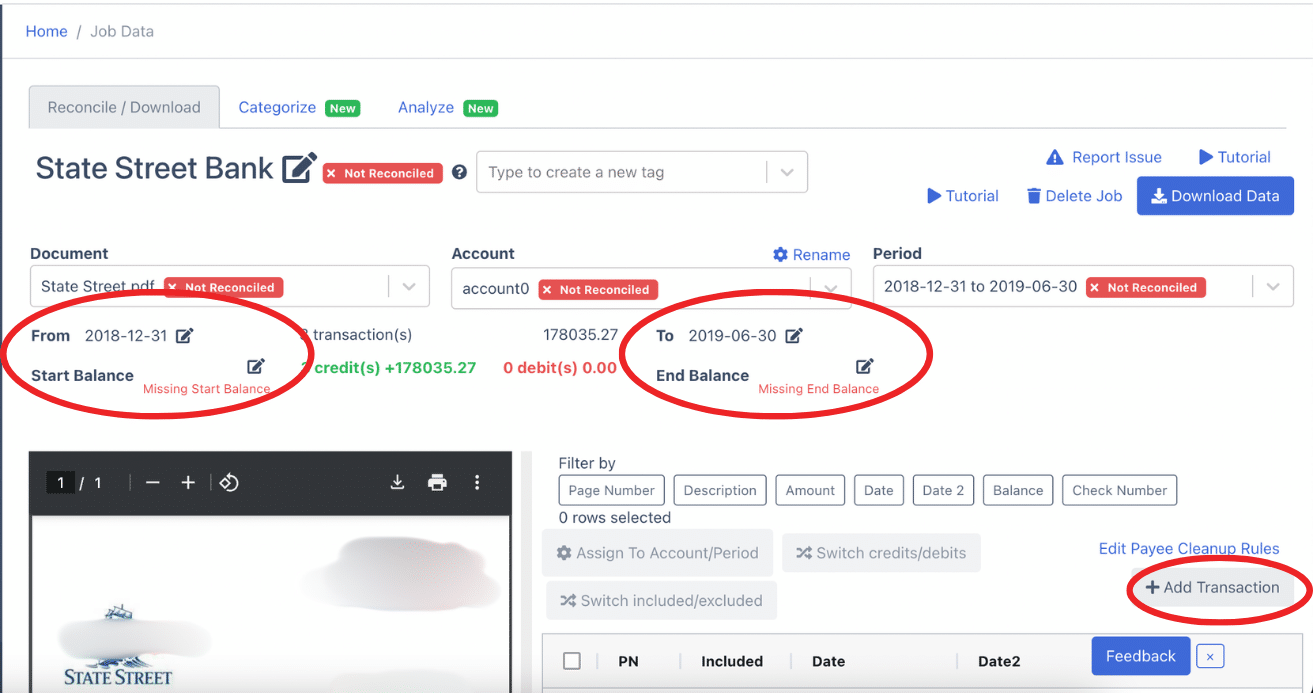This screenshot has width=1314, height=693.
Task: Click Delete Job
Action: [x=1074, y=196]
